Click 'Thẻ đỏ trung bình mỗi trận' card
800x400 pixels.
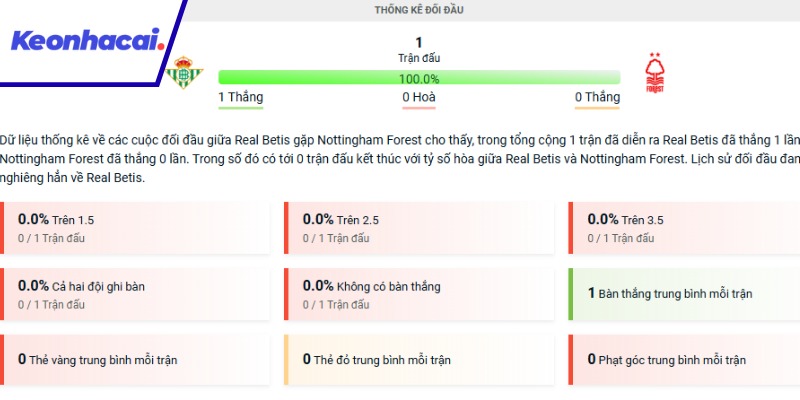(419, 359)
